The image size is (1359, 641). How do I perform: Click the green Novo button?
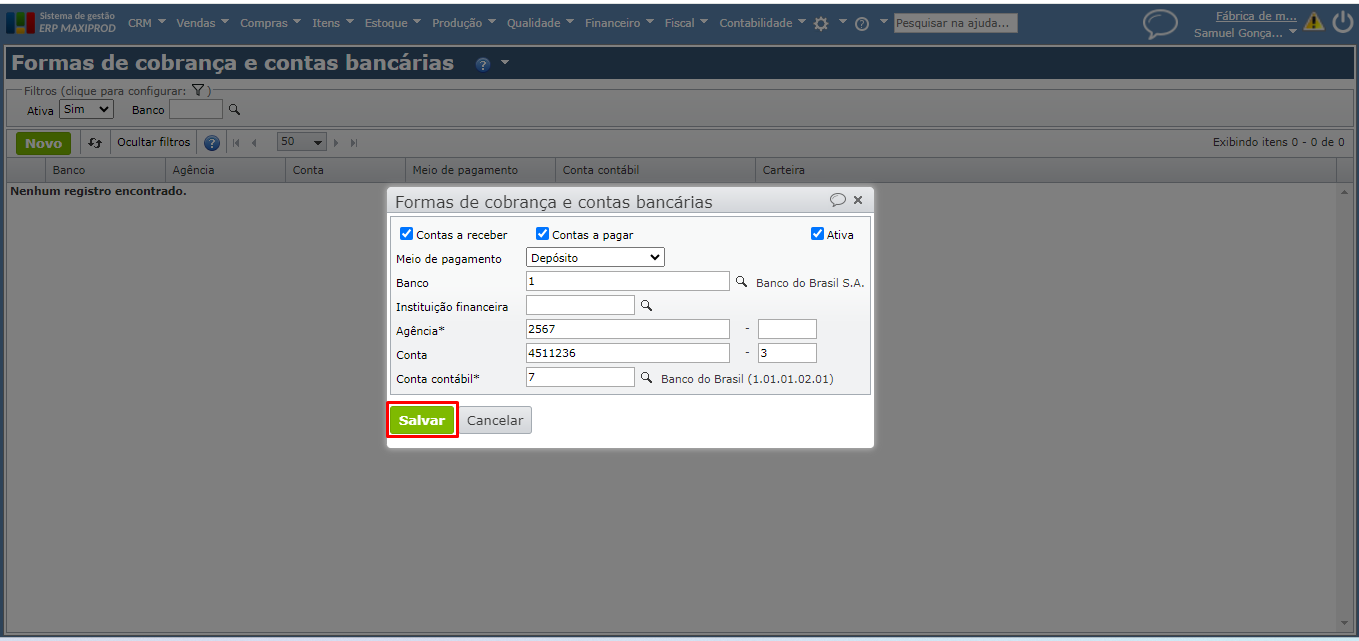click(43, 143)
